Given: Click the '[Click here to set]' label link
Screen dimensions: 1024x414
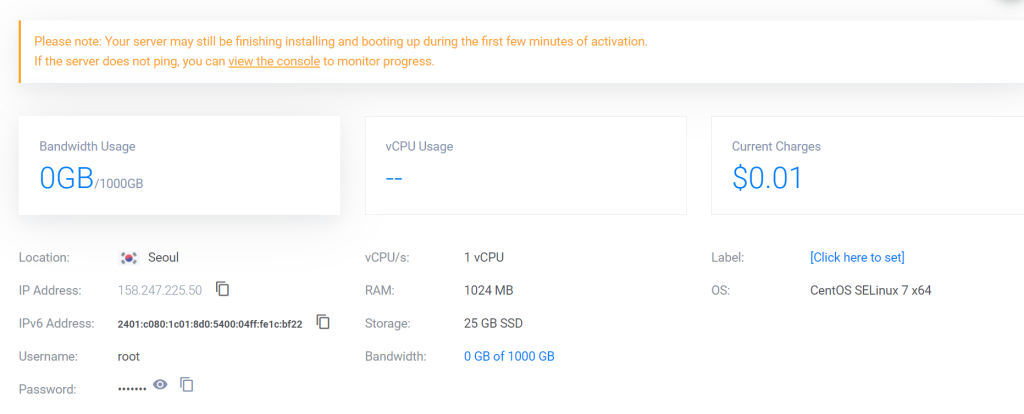Looking at the screenshot, I should pyautogui.click(x=857, y=258).
